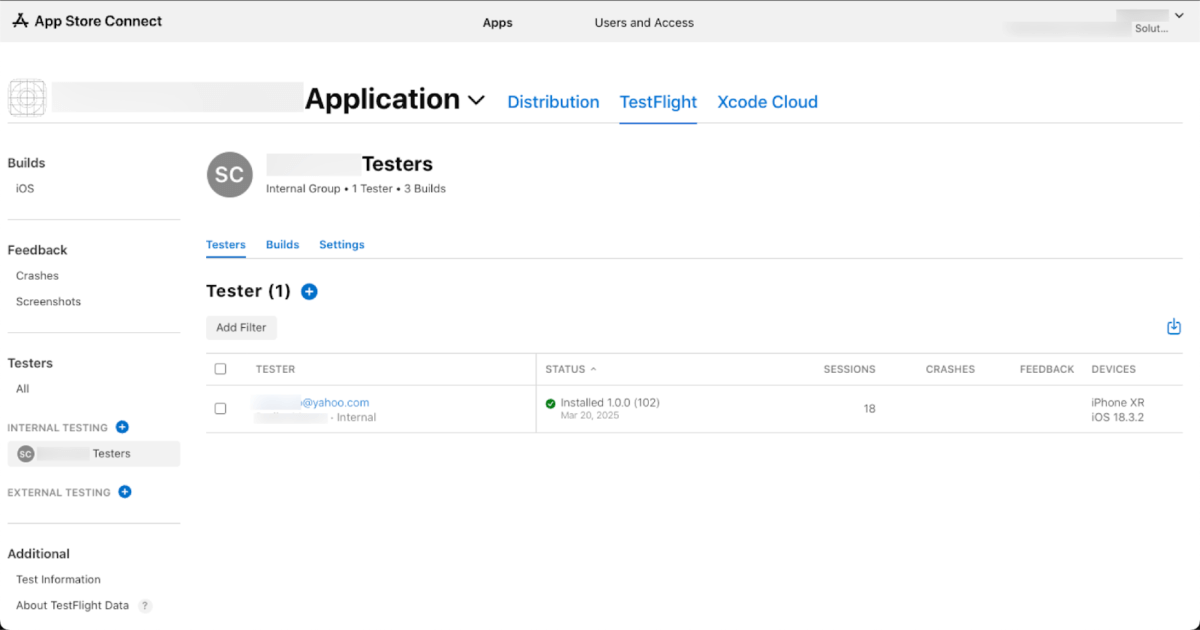The width and height of the screenshot is (1200, 630).
Task: Show All testers in sidebar
Action: pos(22,389)
